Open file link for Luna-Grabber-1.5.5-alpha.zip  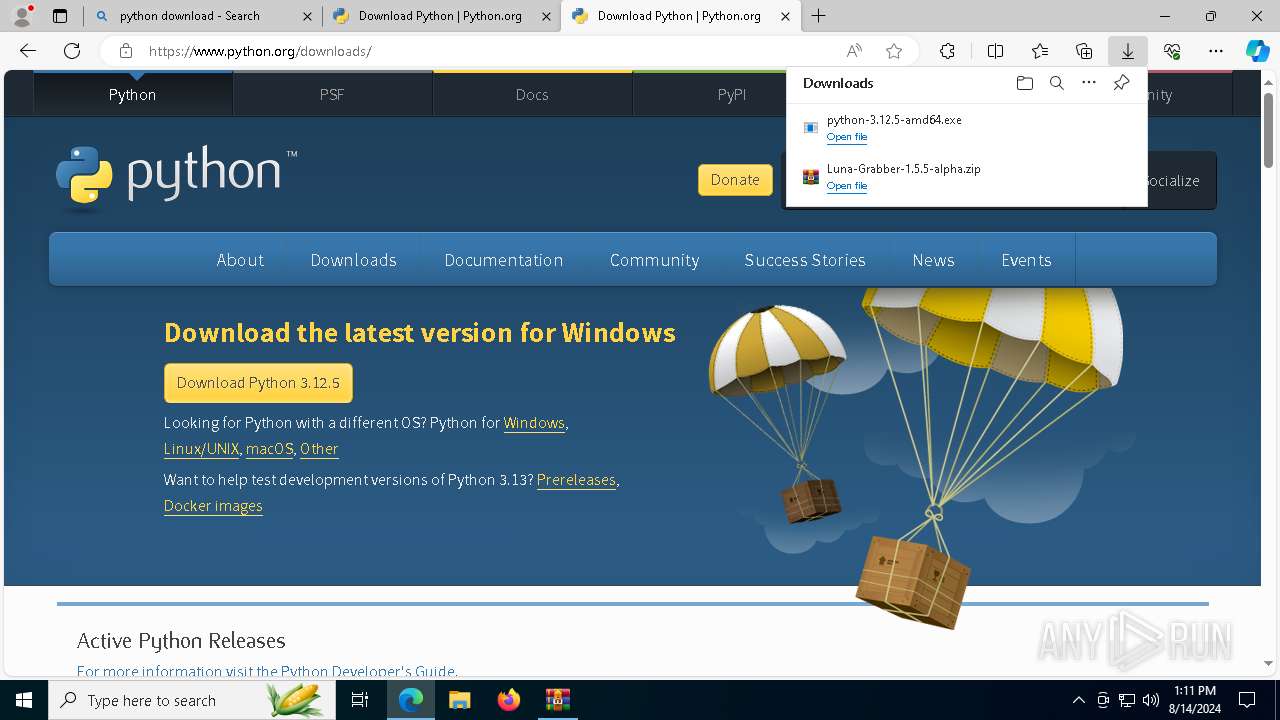coord(847,186)
